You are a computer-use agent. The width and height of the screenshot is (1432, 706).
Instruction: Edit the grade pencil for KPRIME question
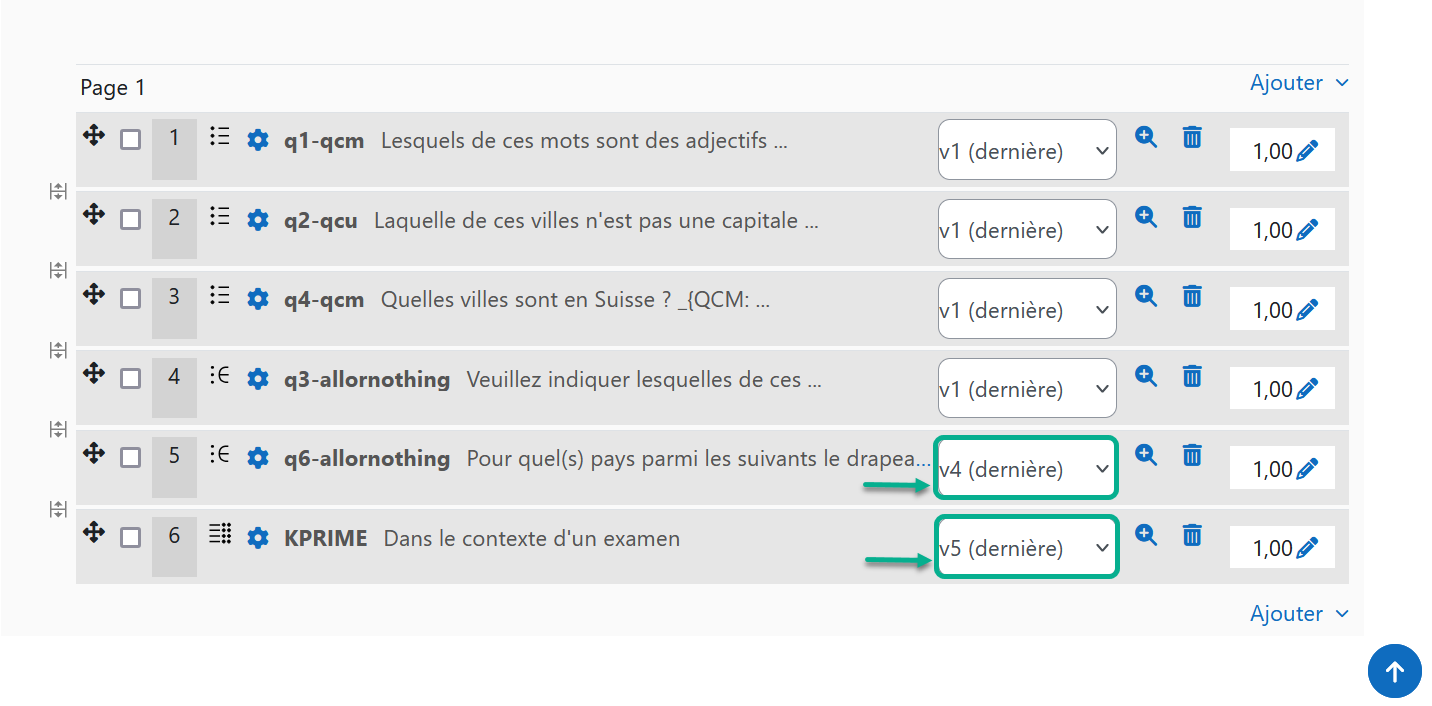1307,549
